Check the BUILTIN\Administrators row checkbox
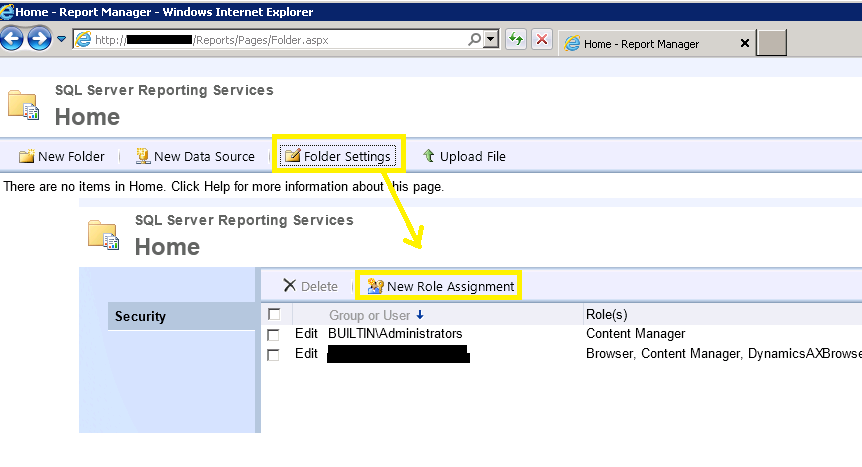Image resolution: width=862 pixels, height=467 pixels. coord(273,334)
